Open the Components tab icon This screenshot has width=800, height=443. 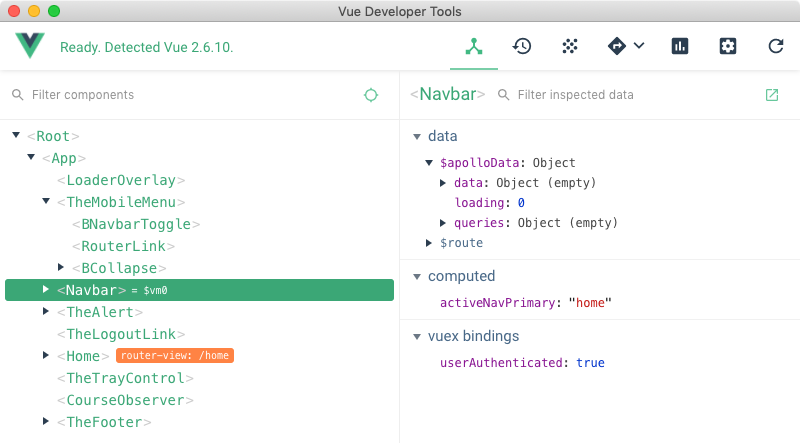tap(473, 46)
